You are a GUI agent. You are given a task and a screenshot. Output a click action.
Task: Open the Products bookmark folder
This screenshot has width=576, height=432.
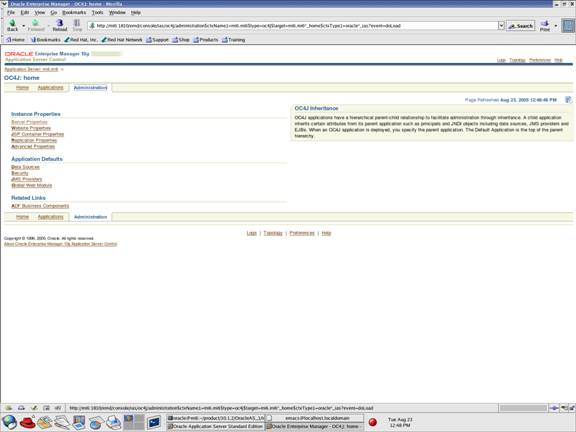click(x=206, y=40)
